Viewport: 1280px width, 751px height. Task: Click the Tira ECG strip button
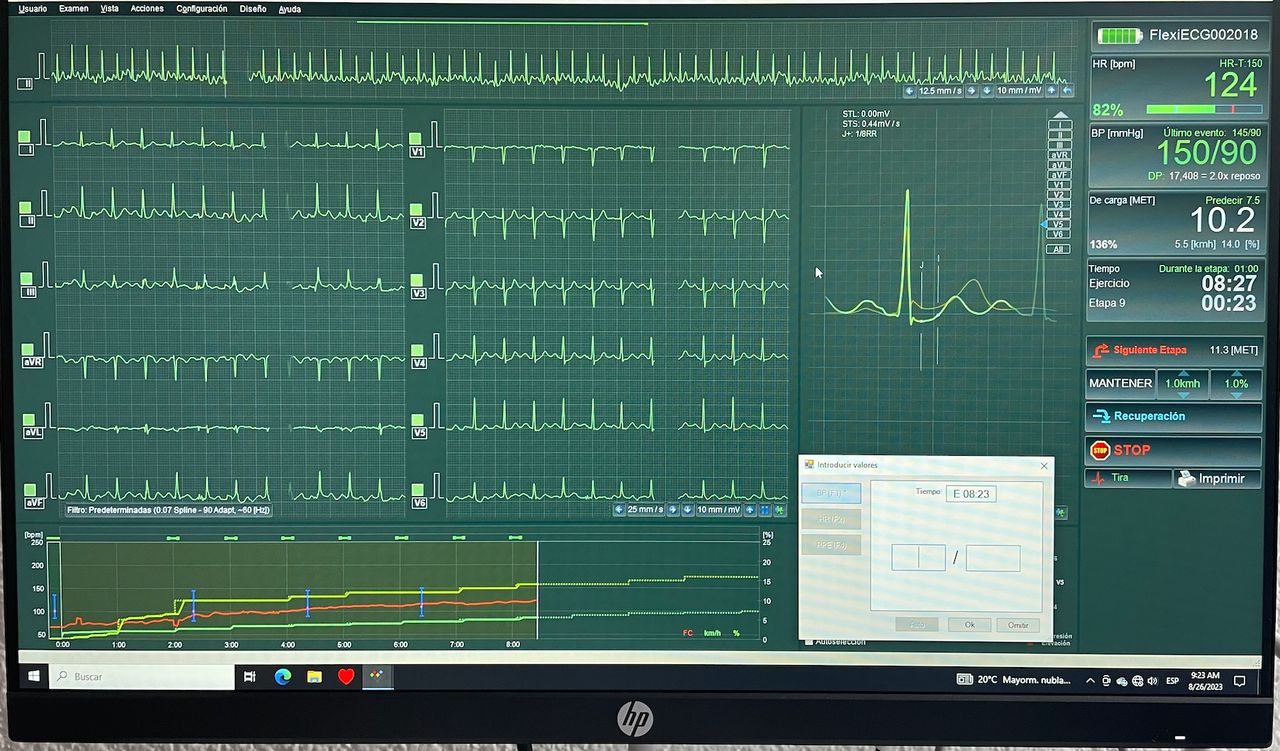point(1128,478)
